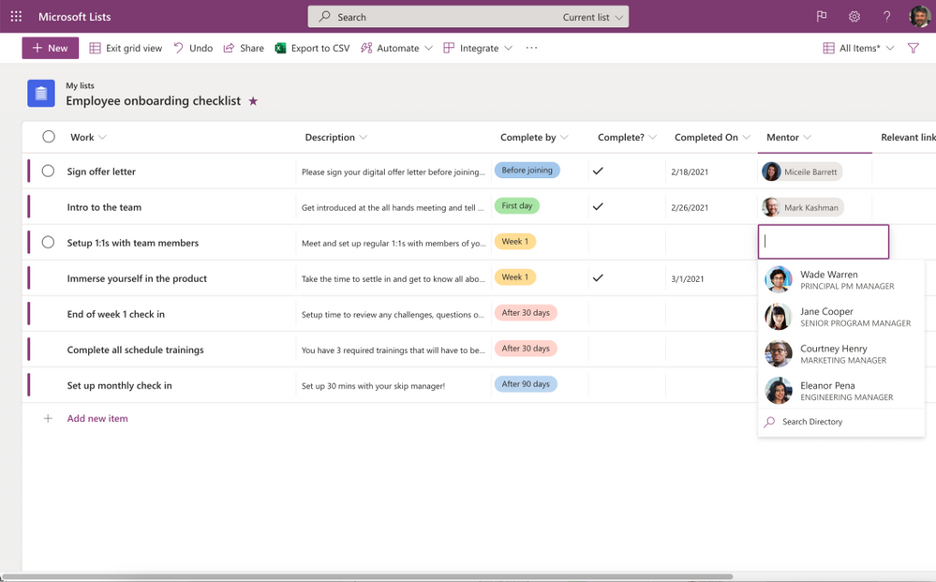The image size is (936, 582).
Task: Expand the Automate dropdown
Action: 397,48
